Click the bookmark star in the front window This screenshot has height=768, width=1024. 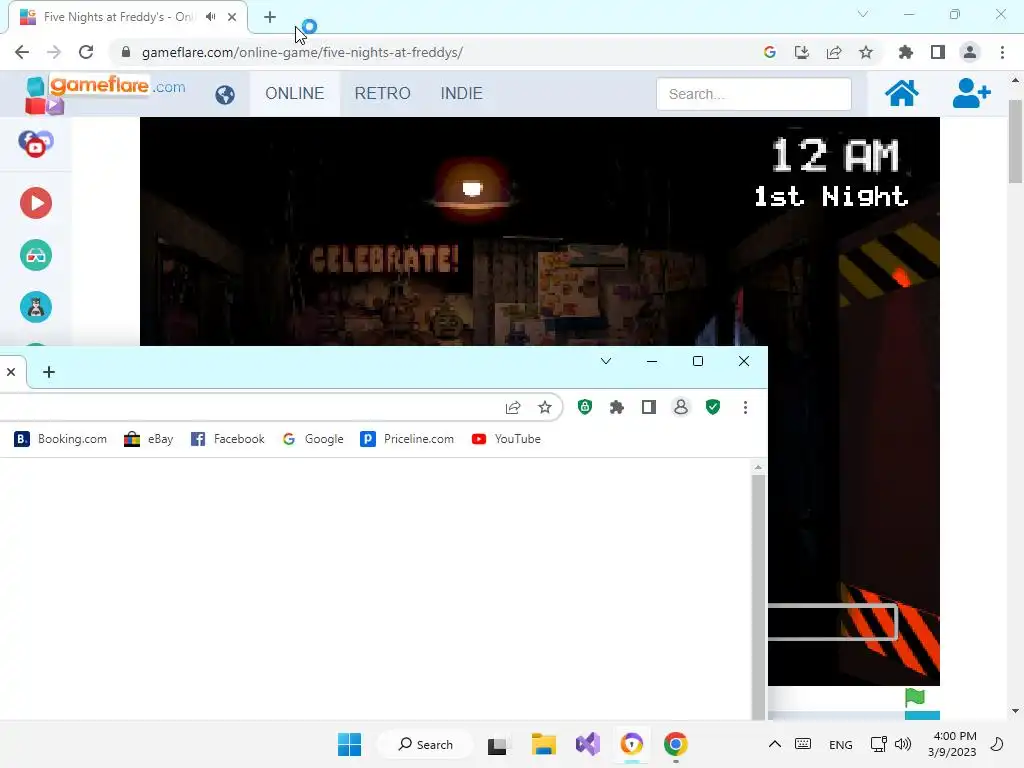(x=545, y=408)
